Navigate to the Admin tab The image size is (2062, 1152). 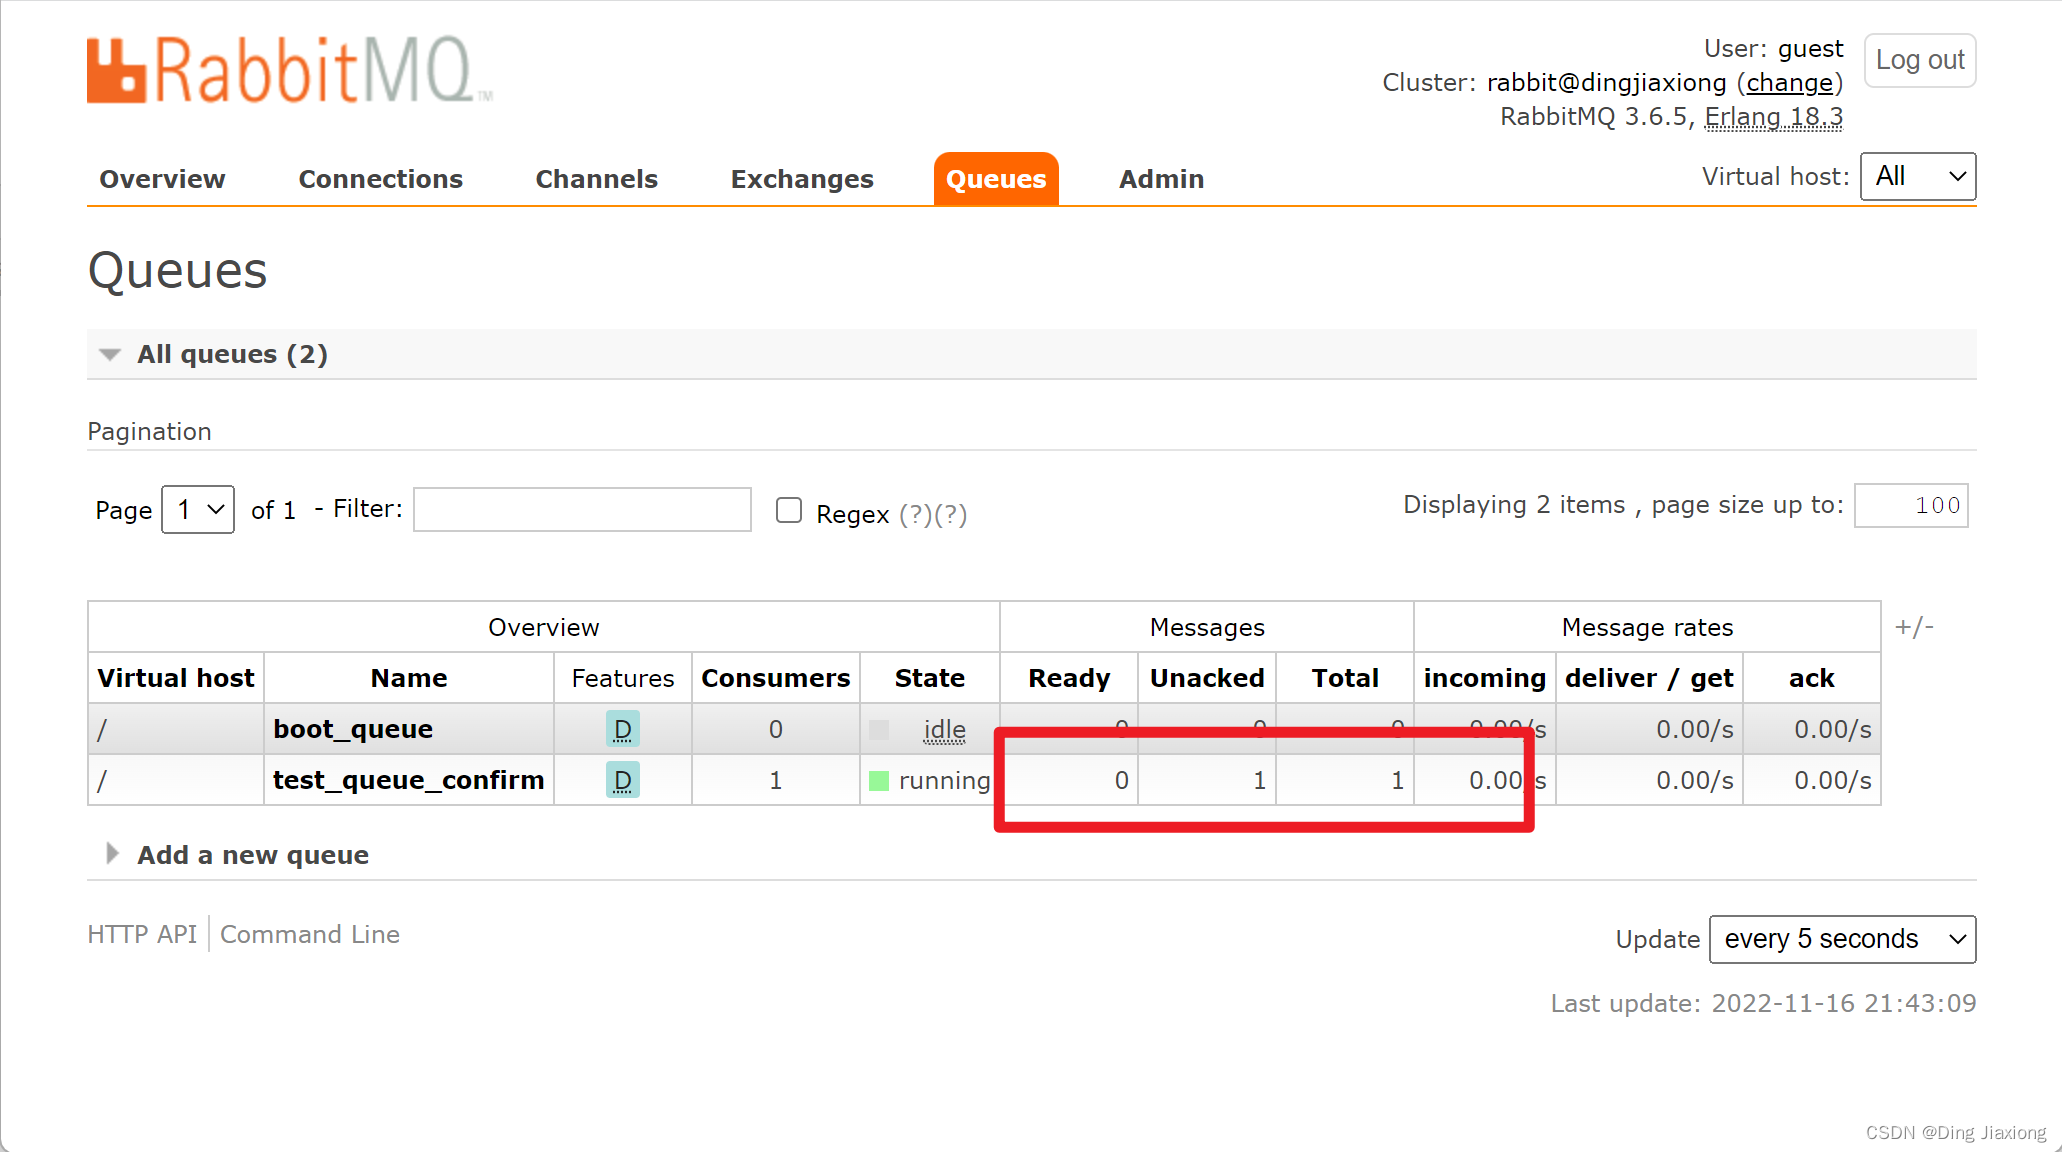(1160, 179)
